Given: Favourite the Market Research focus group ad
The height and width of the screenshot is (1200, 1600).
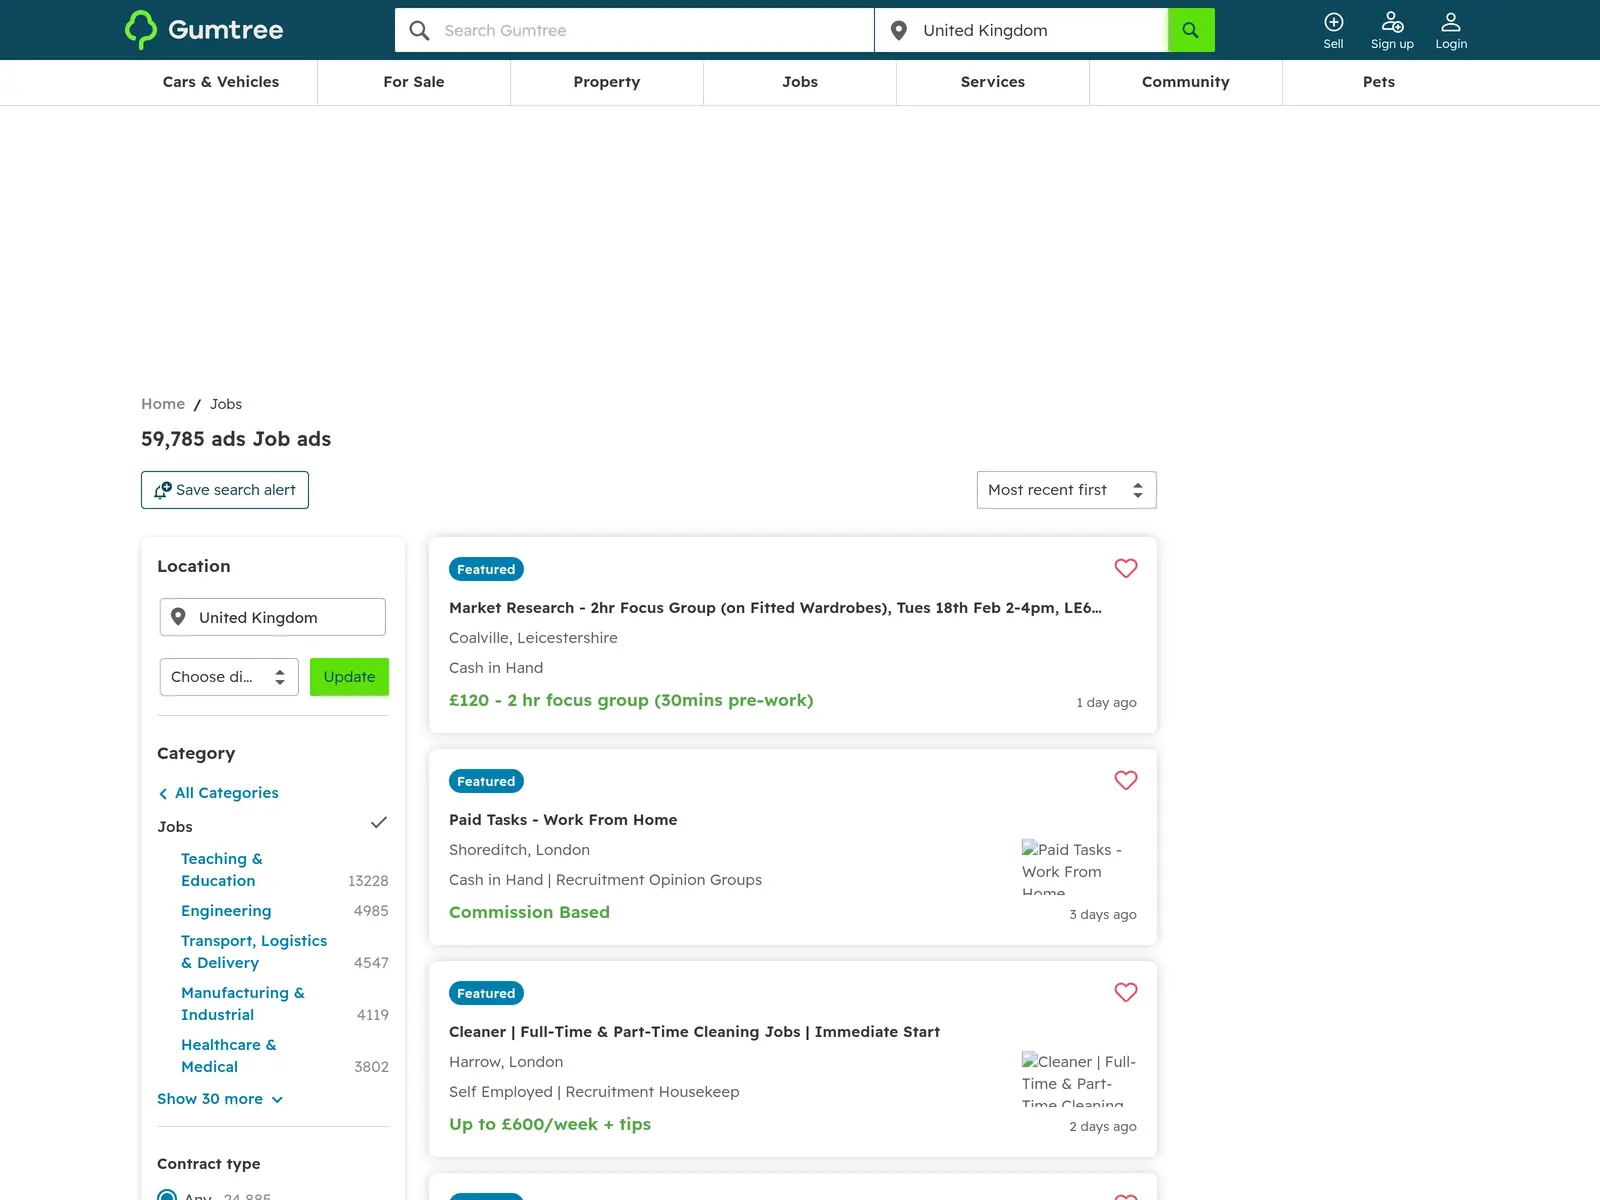Looking at the screenshot, I should click(1126, 568).
